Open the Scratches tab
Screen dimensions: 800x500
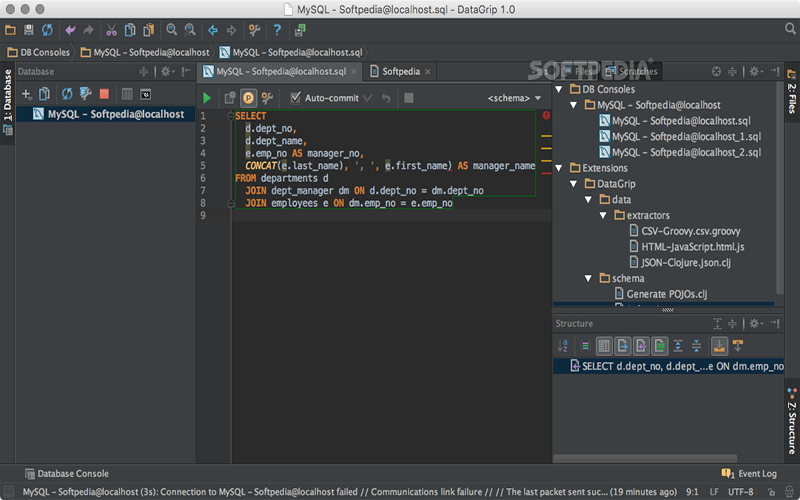(x=632, y=71)
